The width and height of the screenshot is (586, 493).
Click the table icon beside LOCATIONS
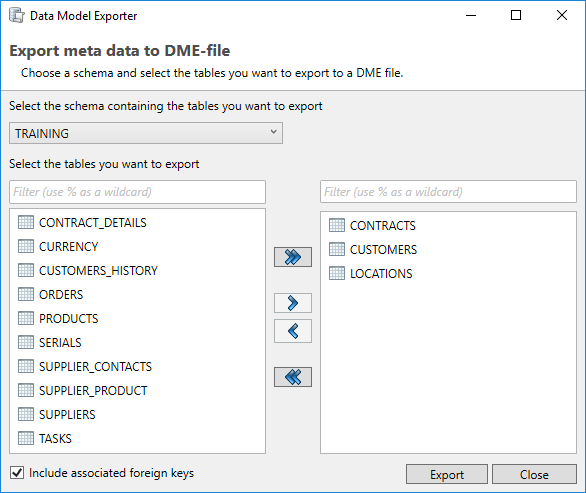pos(337,273)
